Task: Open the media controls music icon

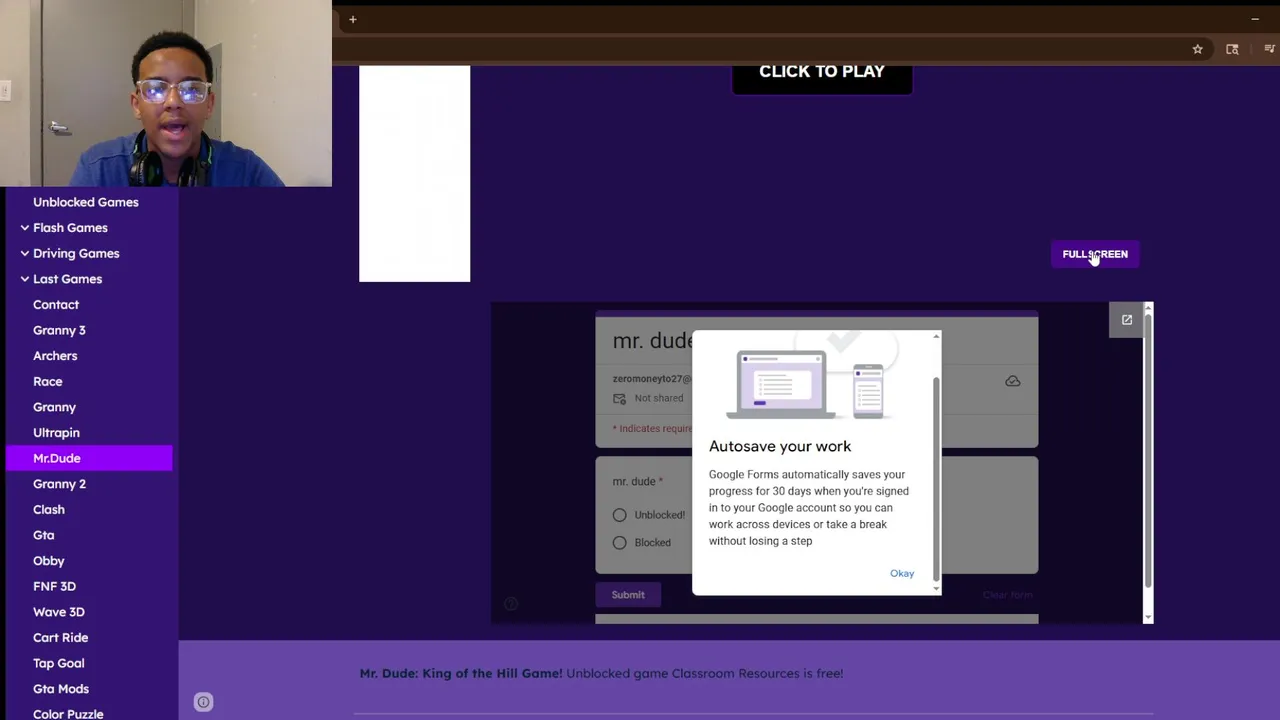Action: click(1269, 49)
